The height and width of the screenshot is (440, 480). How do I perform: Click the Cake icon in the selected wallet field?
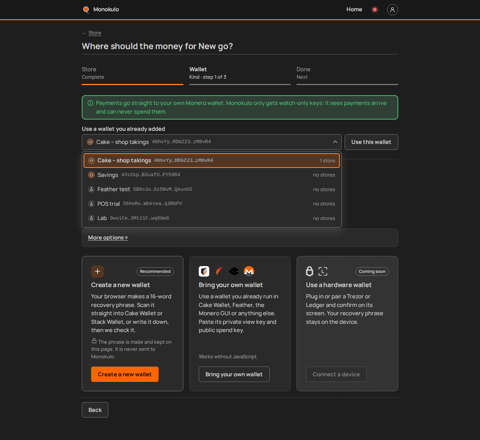pyautogui.click(x=90, y=142)
